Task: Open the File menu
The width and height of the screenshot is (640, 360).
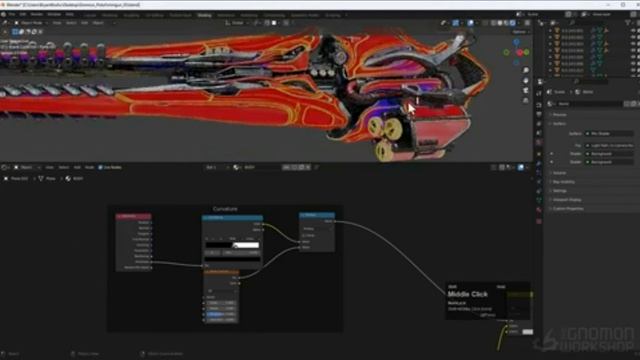Action: (12, 14)
